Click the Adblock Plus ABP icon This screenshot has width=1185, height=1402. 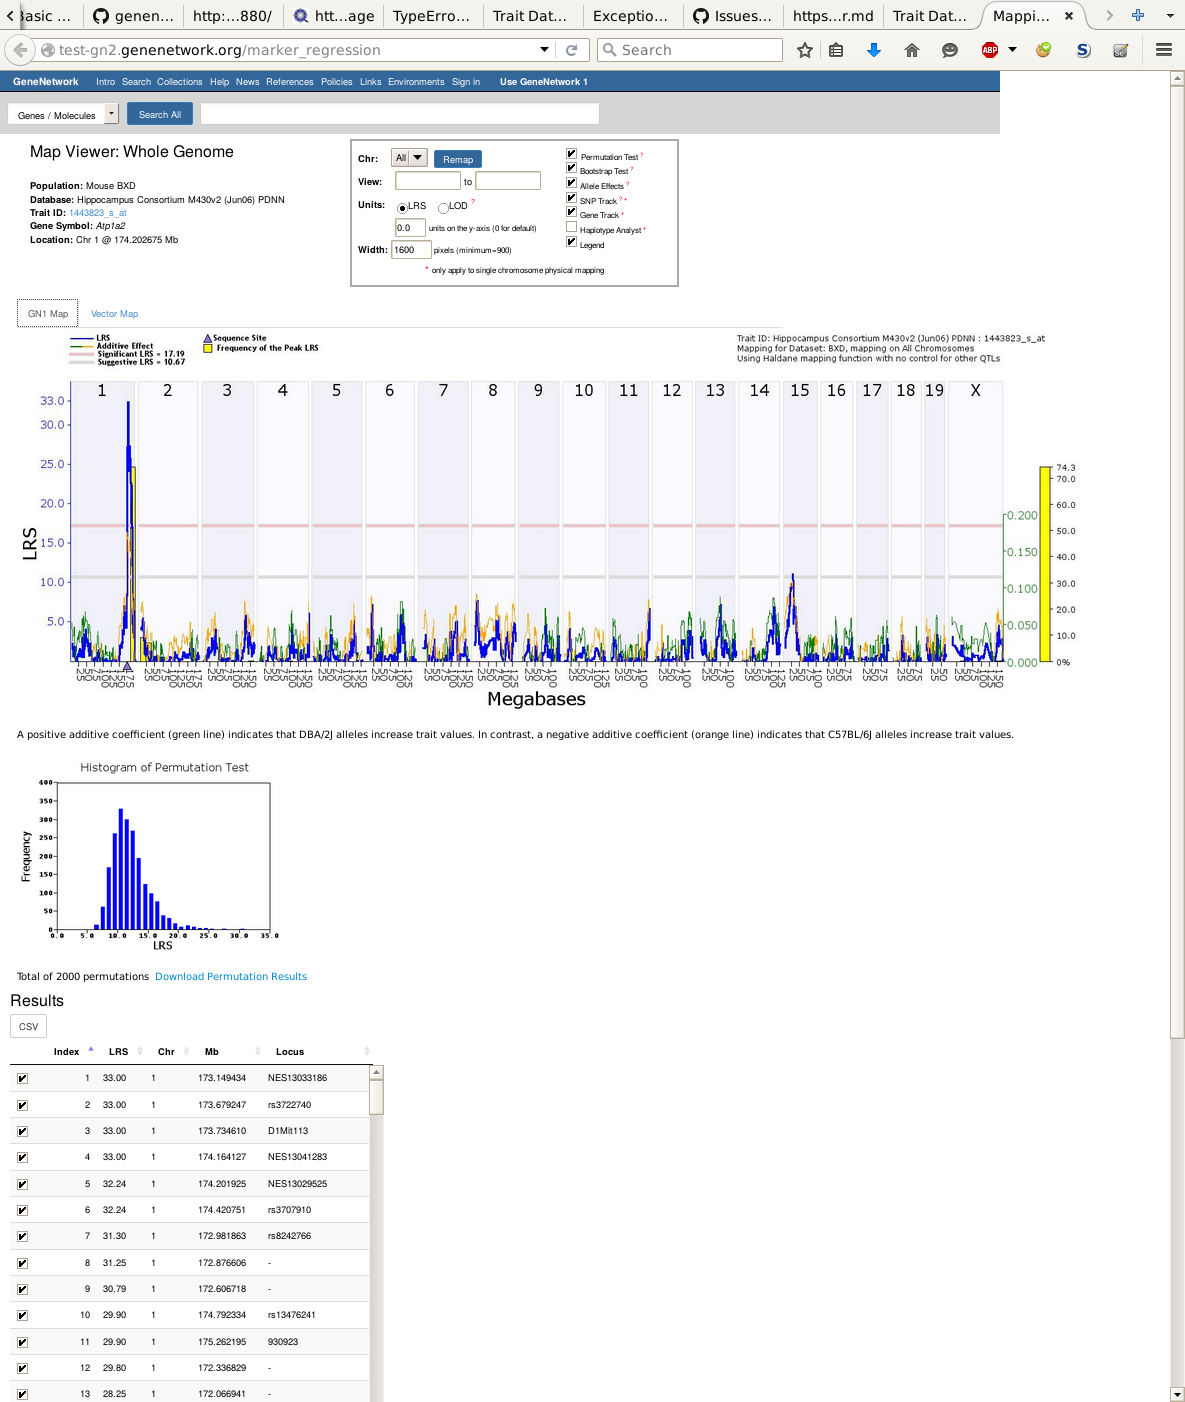pyautogui.click(x=989, y=50)
